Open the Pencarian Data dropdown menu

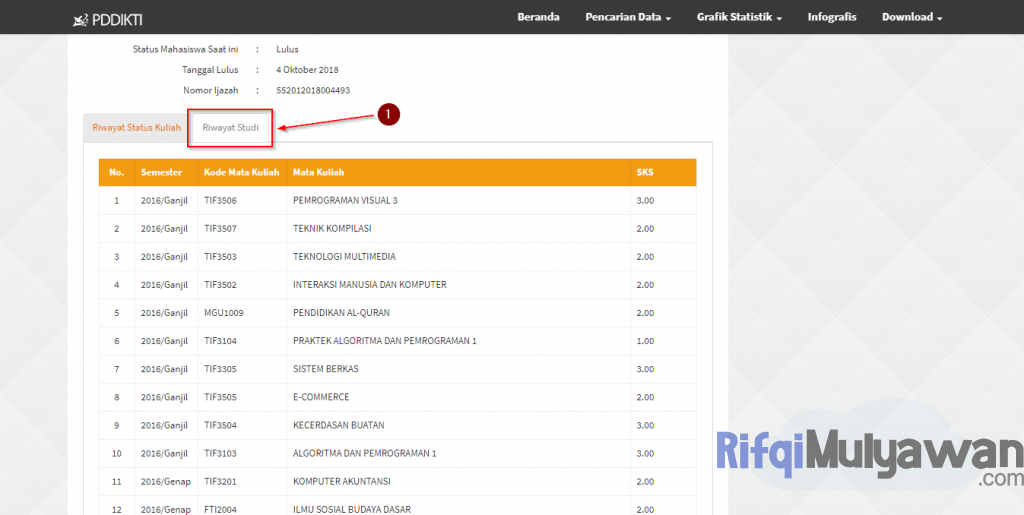pyautogui.click(x=628, y=18)
